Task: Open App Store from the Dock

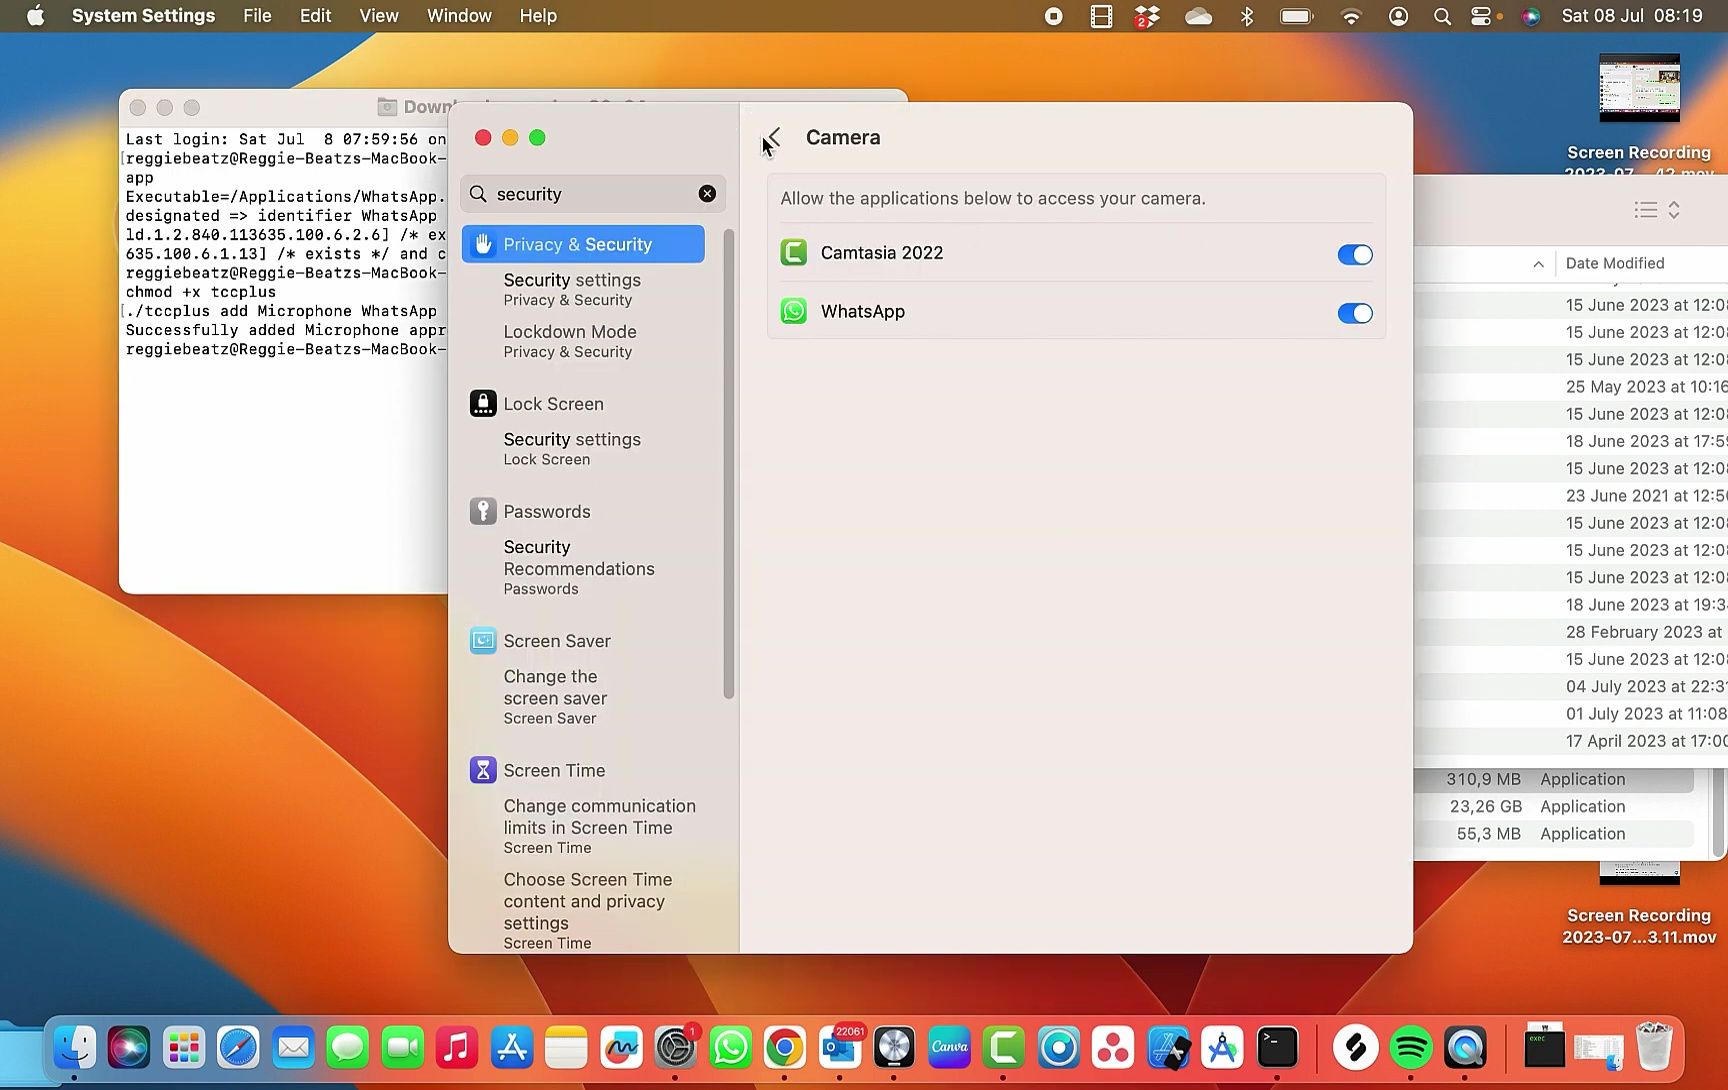Action: 512,1048
